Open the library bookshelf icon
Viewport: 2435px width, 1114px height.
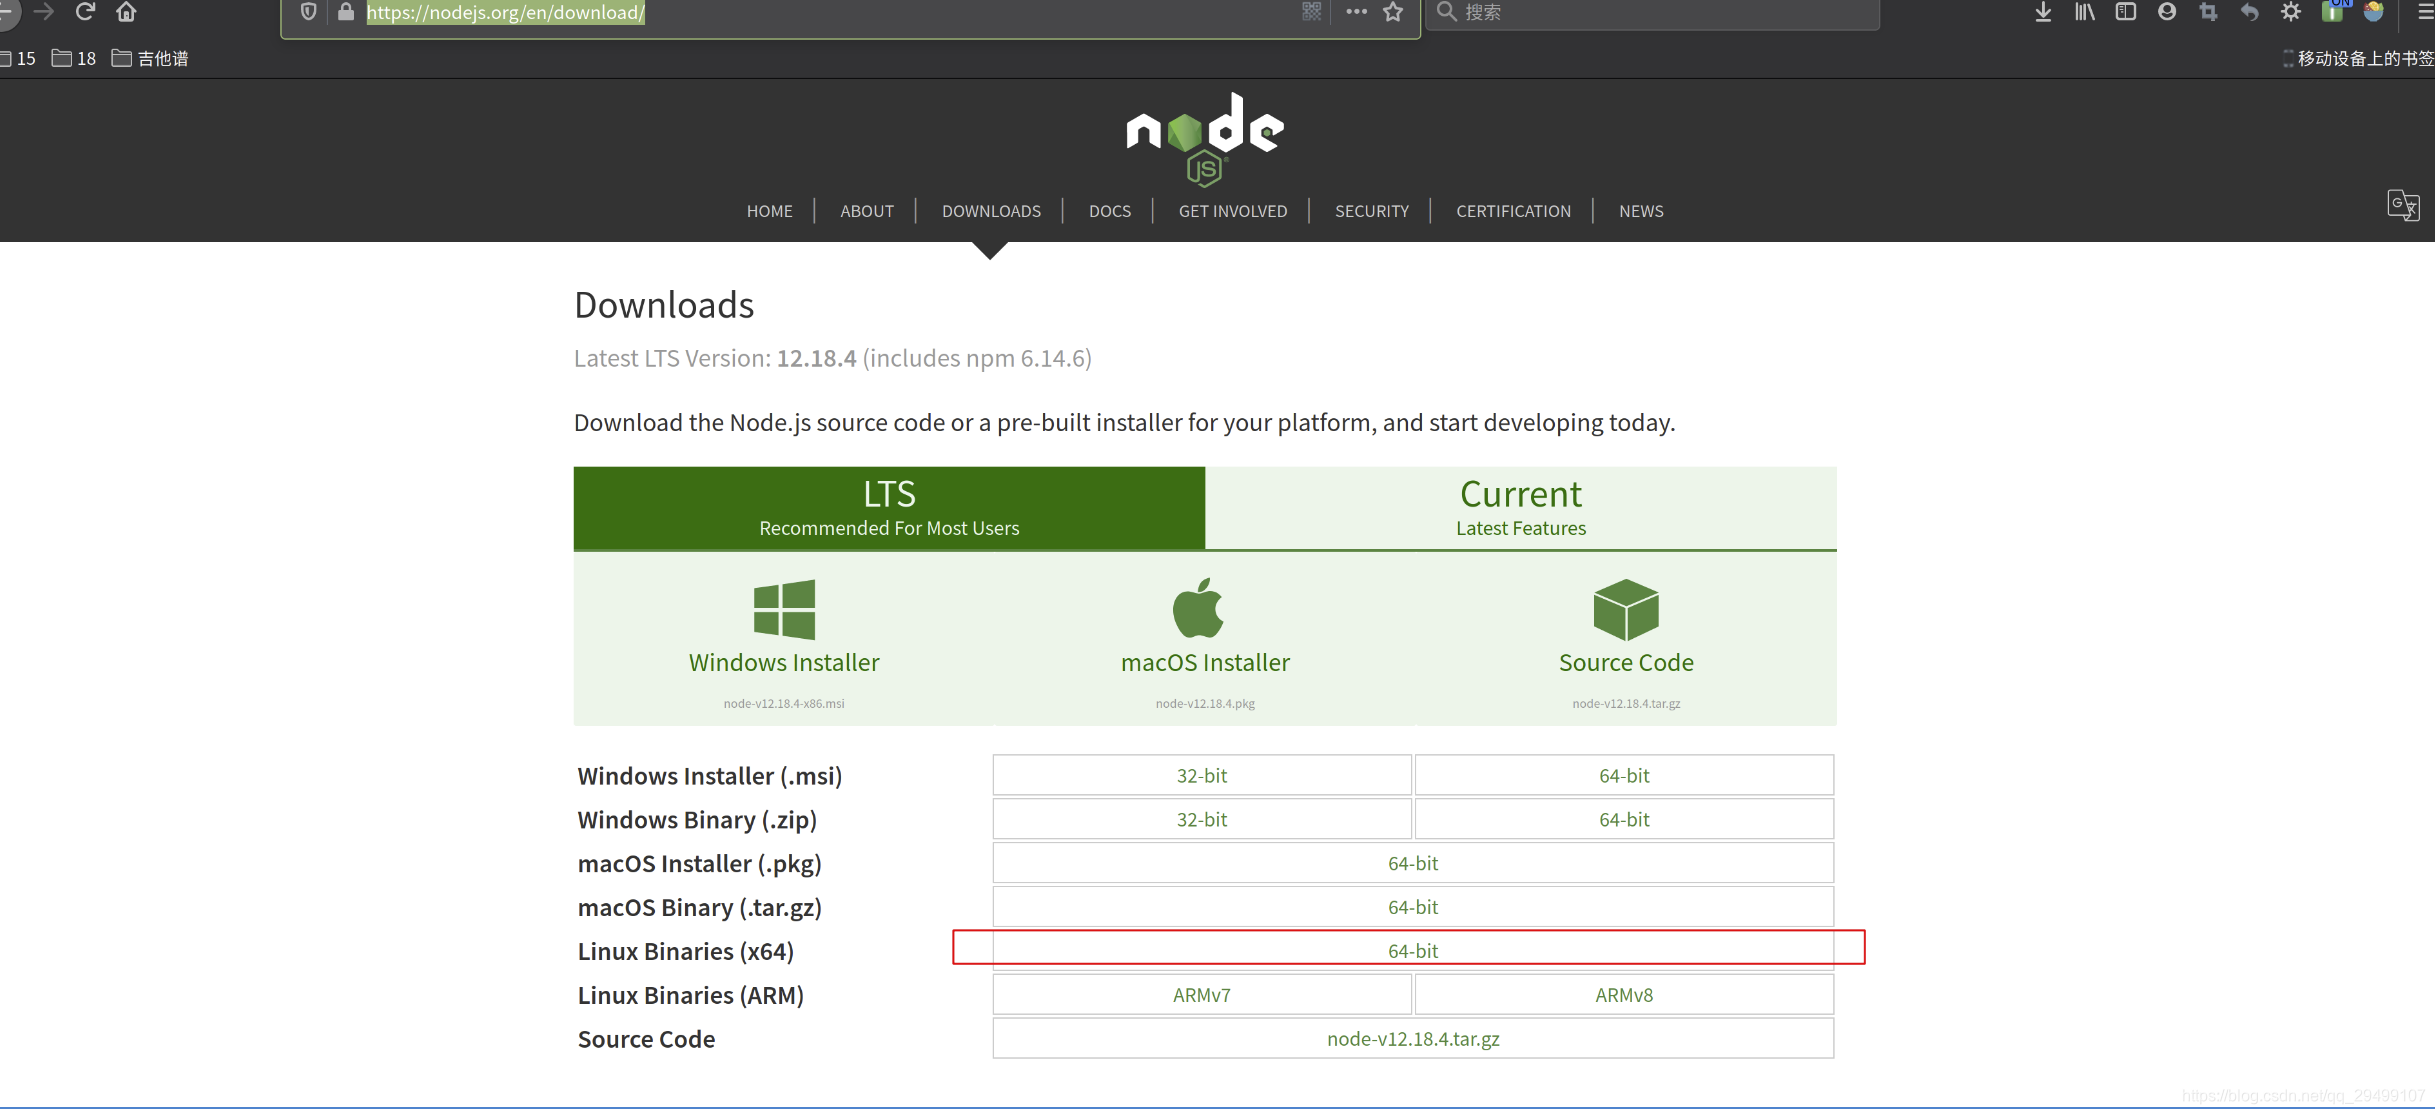point(2084,12)
